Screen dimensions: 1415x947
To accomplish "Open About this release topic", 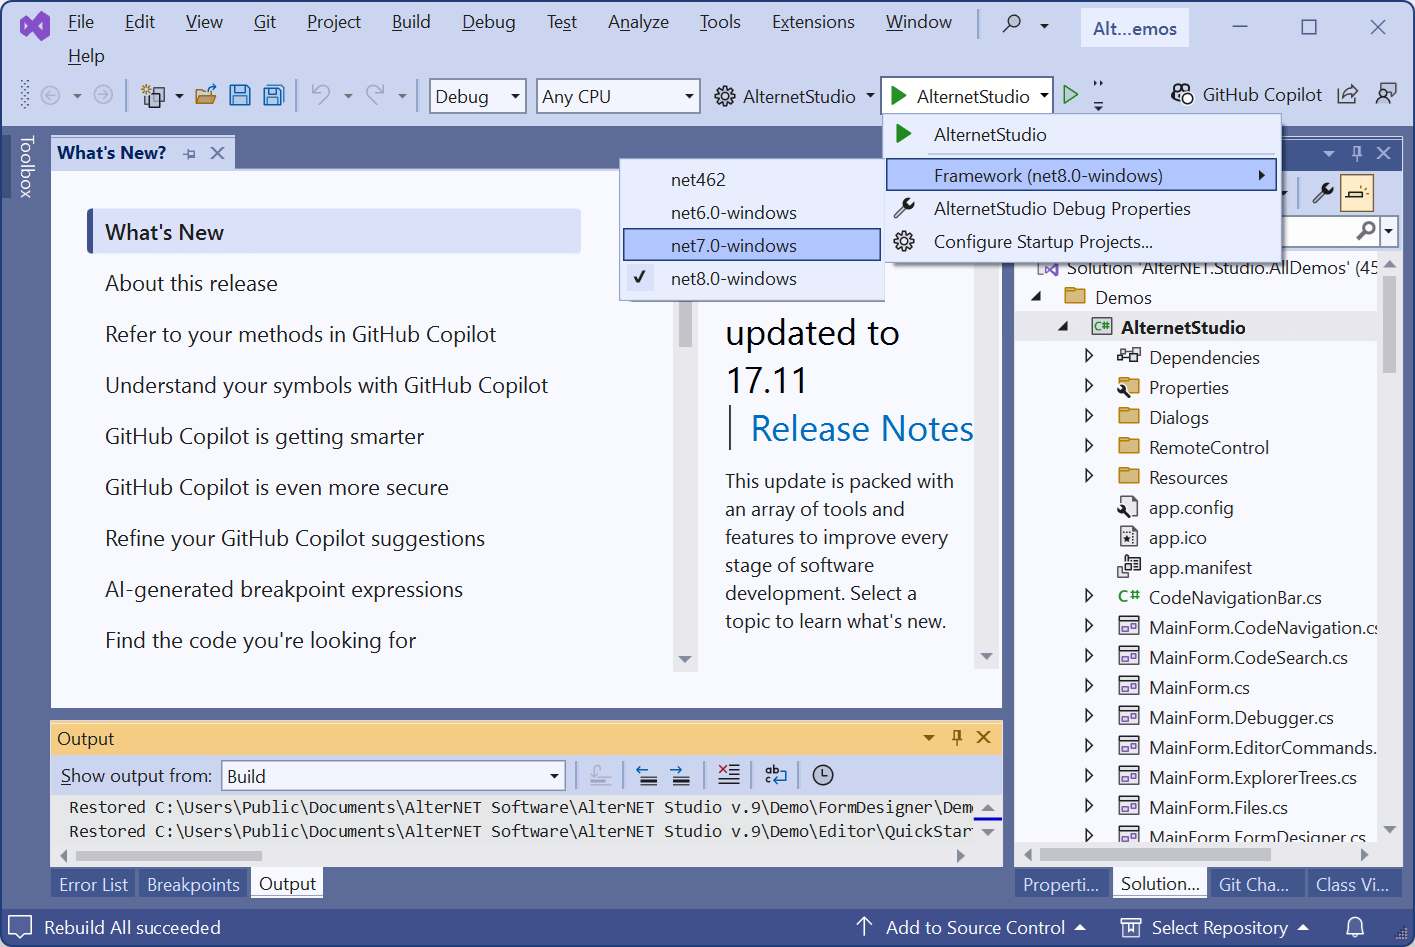I will (191, 283).
